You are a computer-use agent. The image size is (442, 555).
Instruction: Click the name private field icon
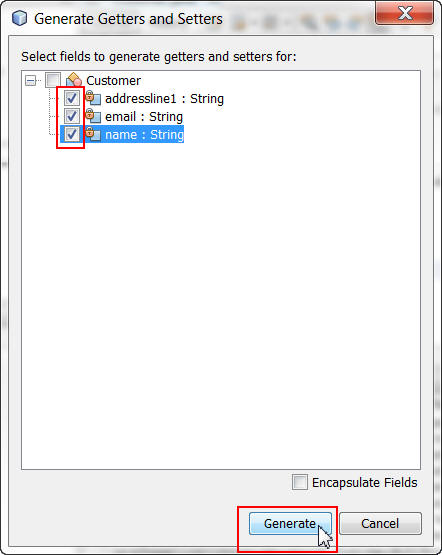93,134
